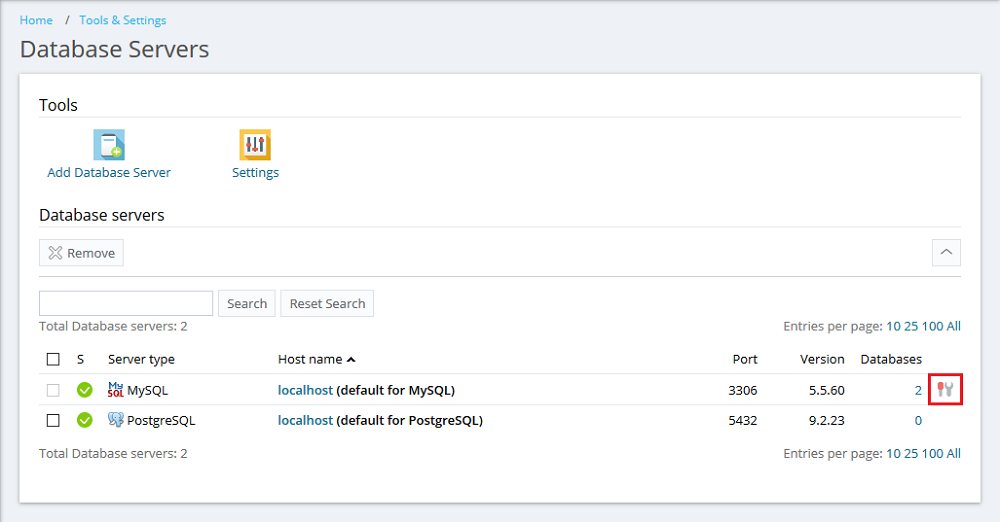Check the PostgreSQL row checkbox
This screenshot has height=522, width=1000.
[53, 420]
